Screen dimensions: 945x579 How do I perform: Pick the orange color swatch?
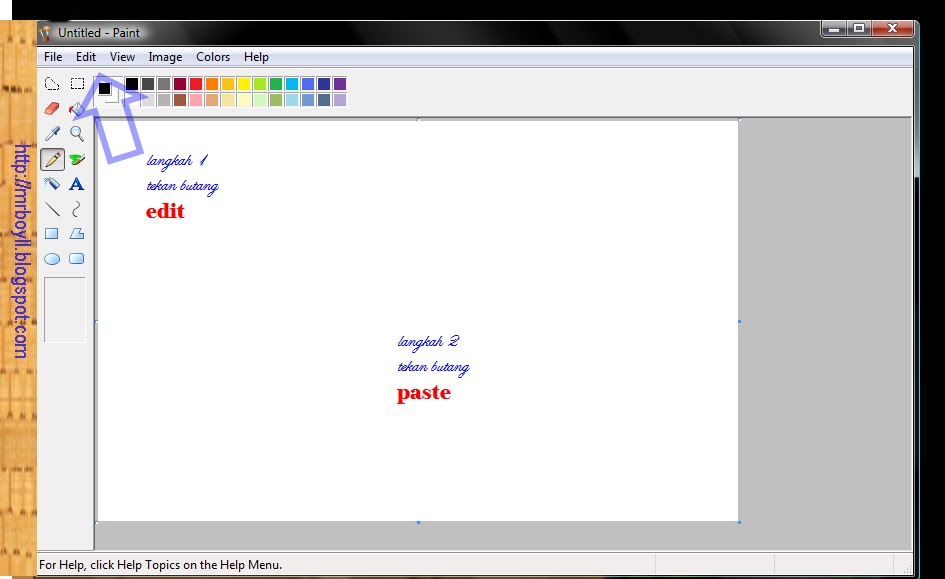pos(212,84)
